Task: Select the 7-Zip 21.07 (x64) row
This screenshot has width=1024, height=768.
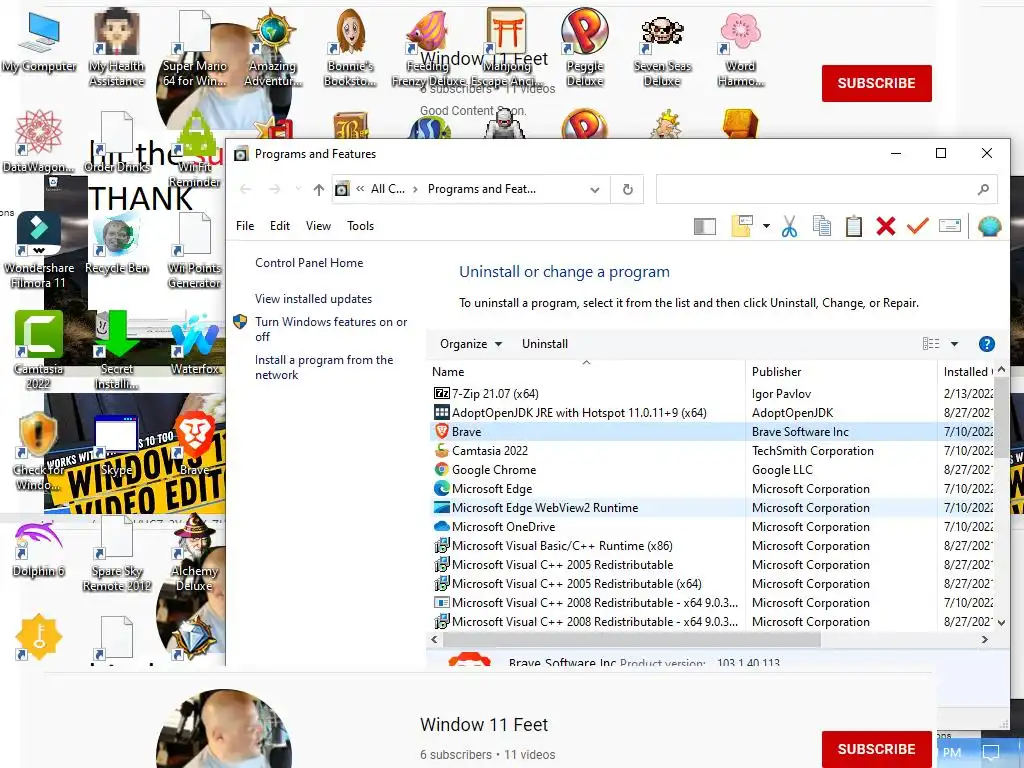Action: (712, 394)
